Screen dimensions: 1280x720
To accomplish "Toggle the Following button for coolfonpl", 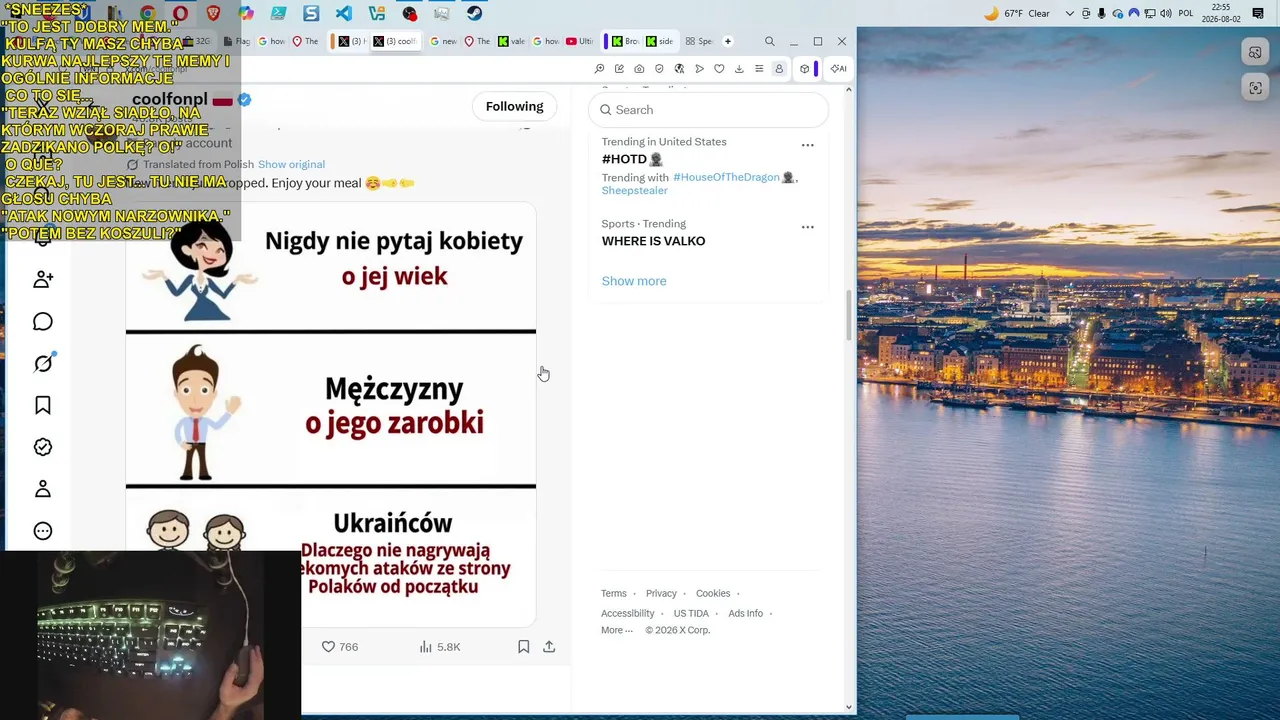I will [x=515, y=106].
